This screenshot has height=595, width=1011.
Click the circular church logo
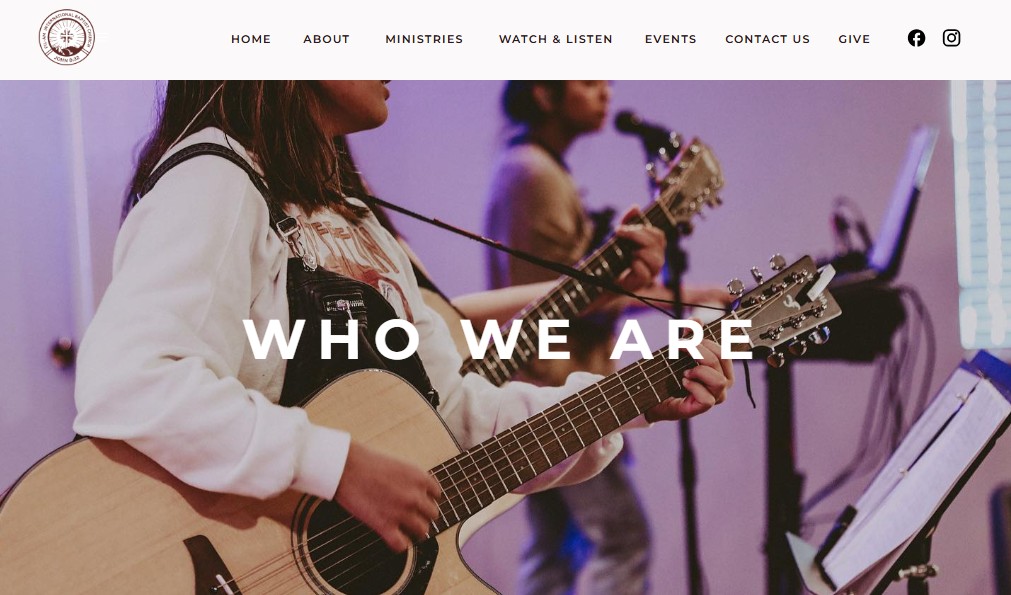(x=66, y=37)
